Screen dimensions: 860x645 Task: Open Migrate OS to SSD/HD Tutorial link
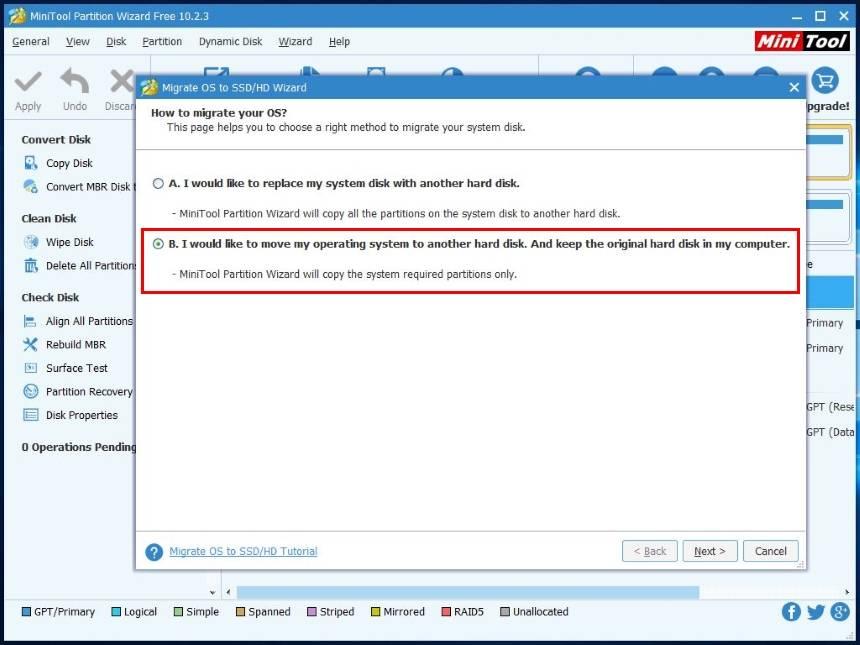[243, 551]
